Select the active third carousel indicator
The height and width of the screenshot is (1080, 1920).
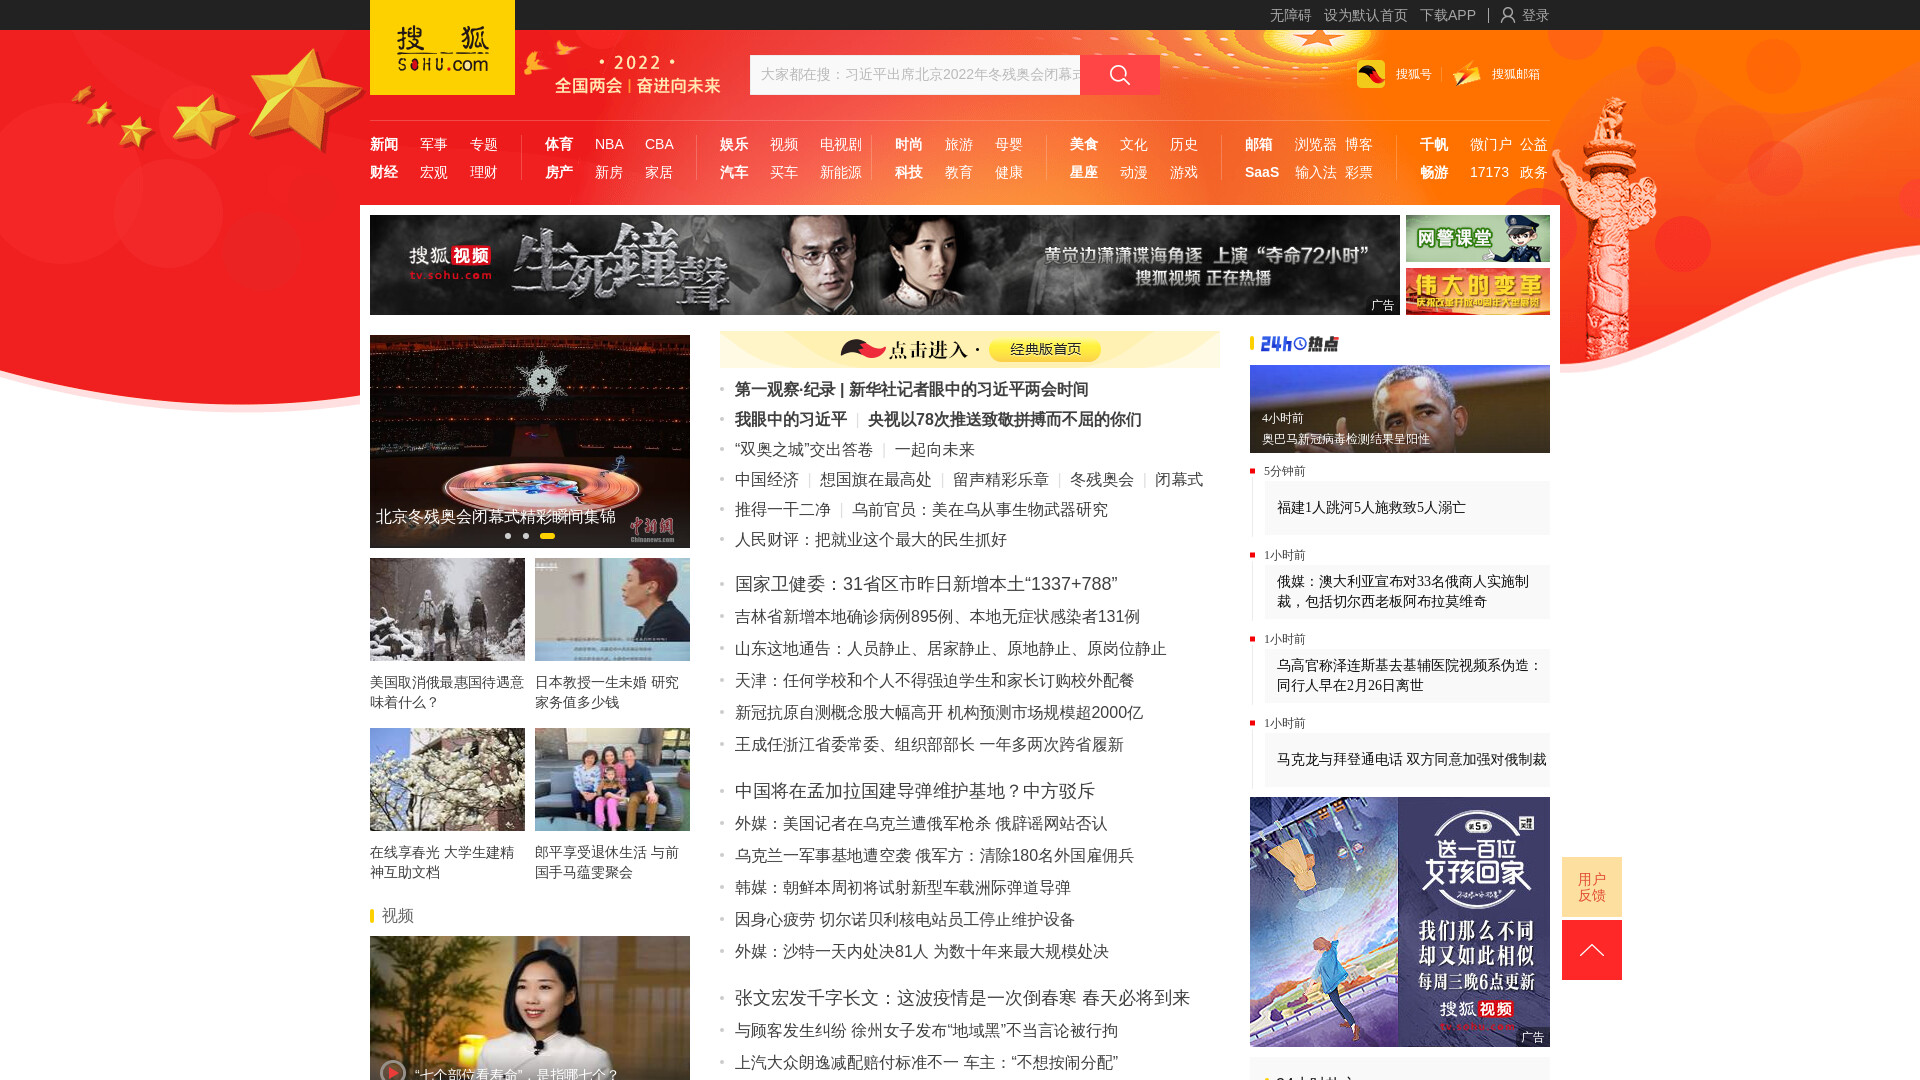(x=547, y=536)
